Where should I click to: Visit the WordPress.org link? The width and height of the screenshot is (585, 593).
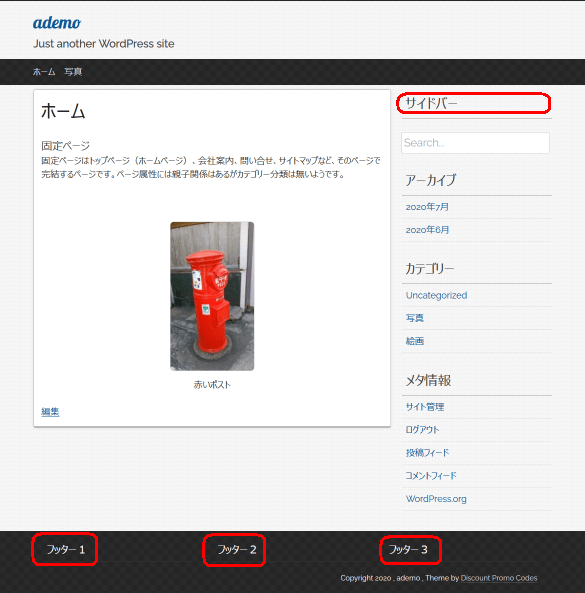point(436,499)
